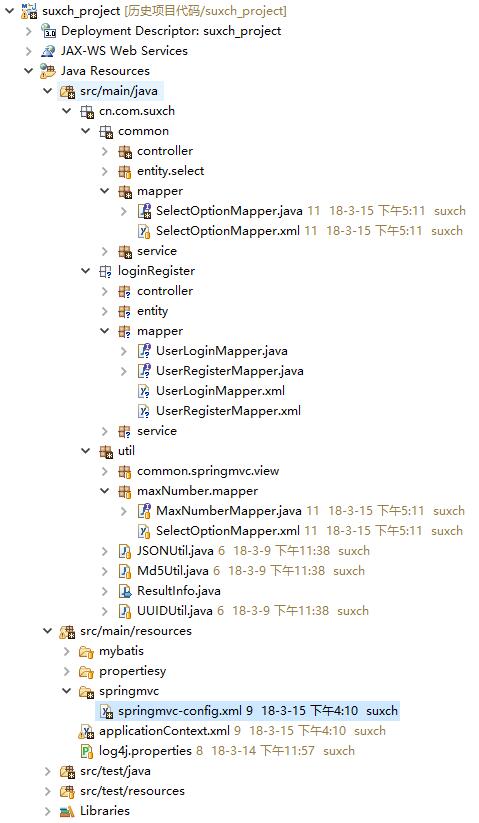Click the log4j.properties file icon
The width and height of the screenshot is (479, 823).
[87, 751]
